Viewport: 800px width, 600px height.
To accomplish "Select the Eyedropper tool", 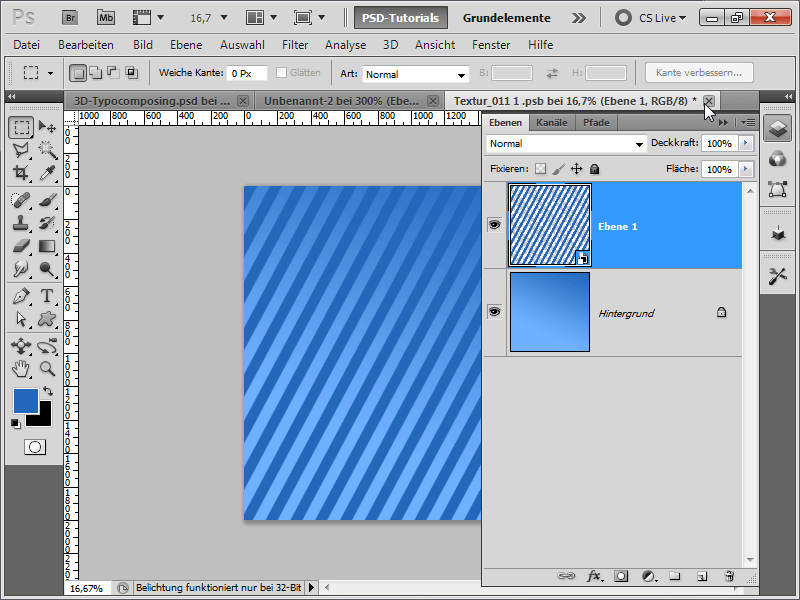I will (x=47, y=172).
